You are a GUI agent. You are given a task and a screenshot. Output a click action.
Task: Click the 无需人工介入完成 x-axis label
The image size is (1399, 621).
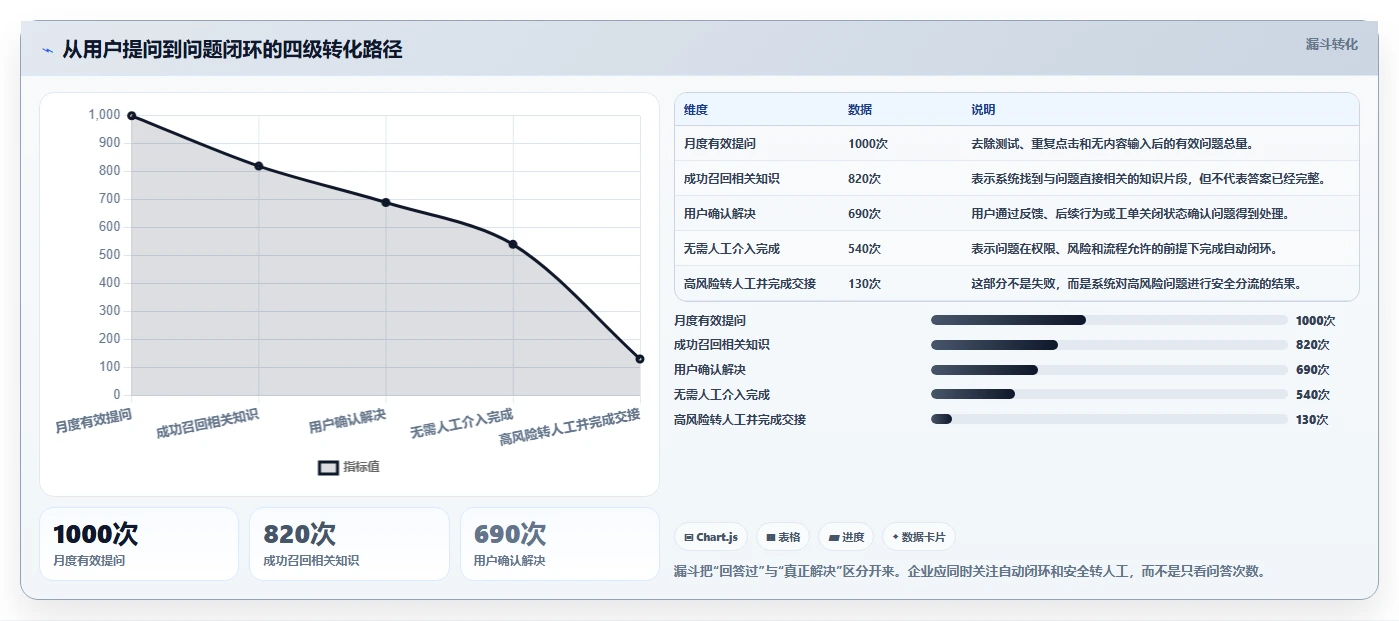click(x=461, y=425)
